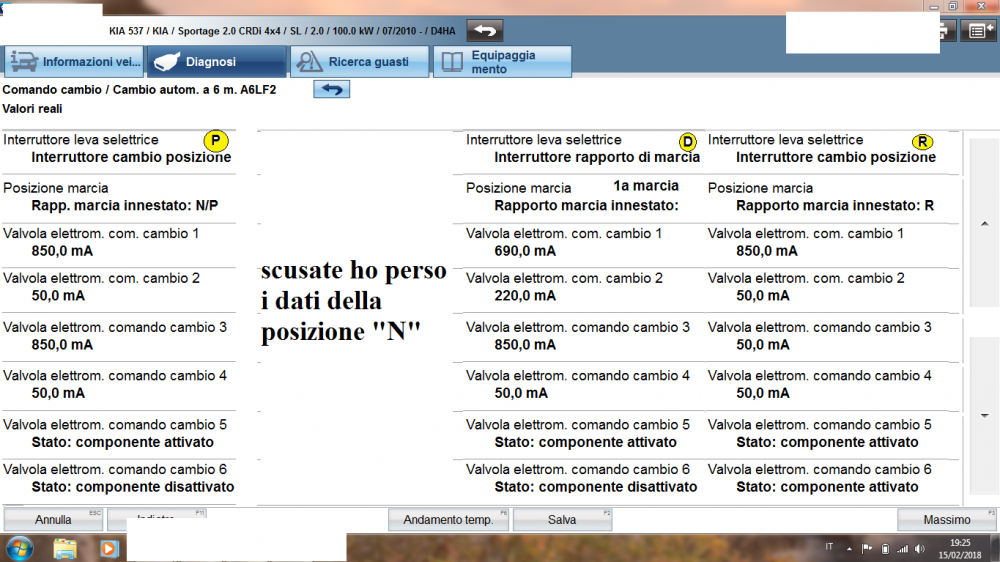Screen dimensions: 1000x562
Task: Select 'Rapp. marcia innestato: N/P' value
Action: pyautogui.click(x=125, y=205)
